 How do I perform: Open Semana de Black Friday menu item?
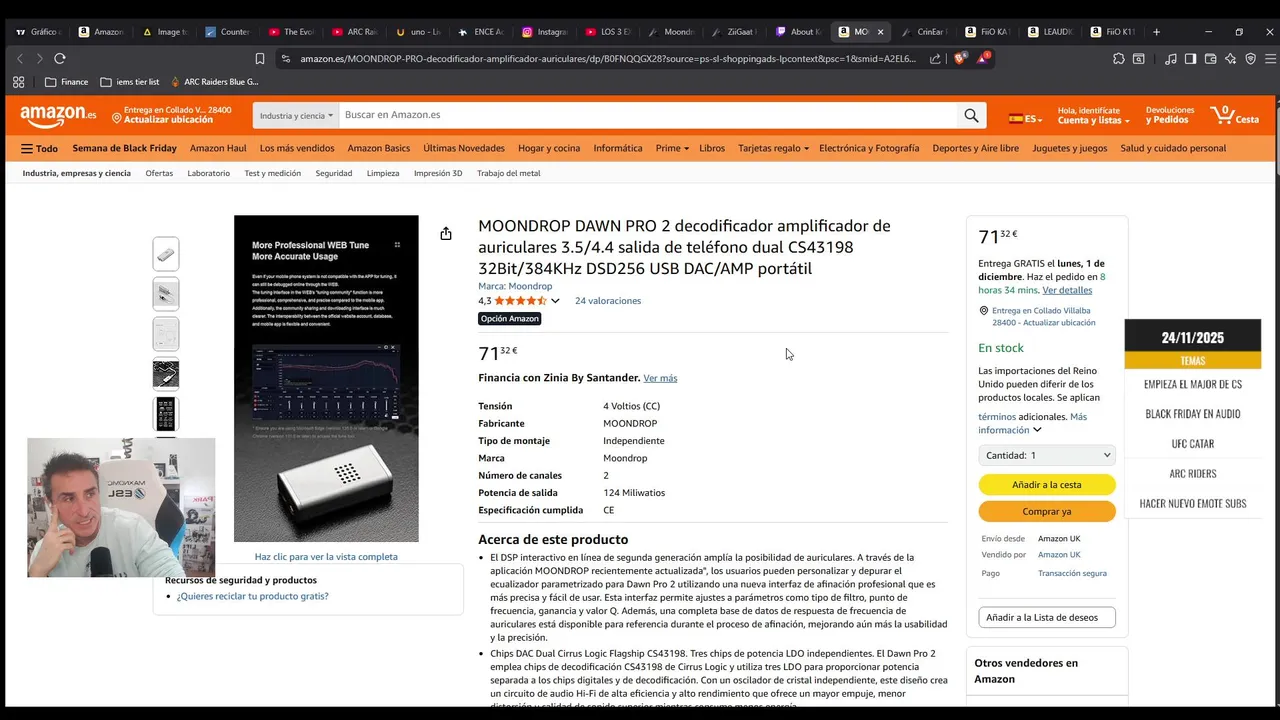[x=124, y=148]
